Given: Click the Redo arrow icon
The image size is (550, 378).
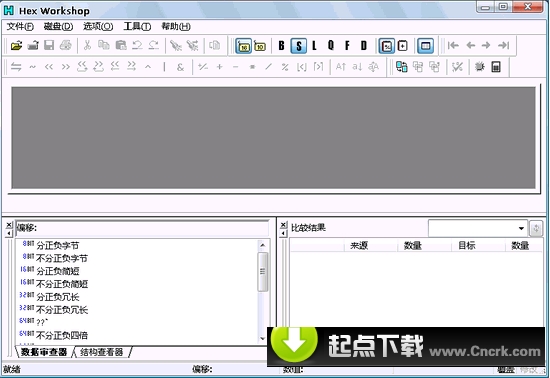Looking at the screenshot, I should pyautogui.click(x=154, y=46).
